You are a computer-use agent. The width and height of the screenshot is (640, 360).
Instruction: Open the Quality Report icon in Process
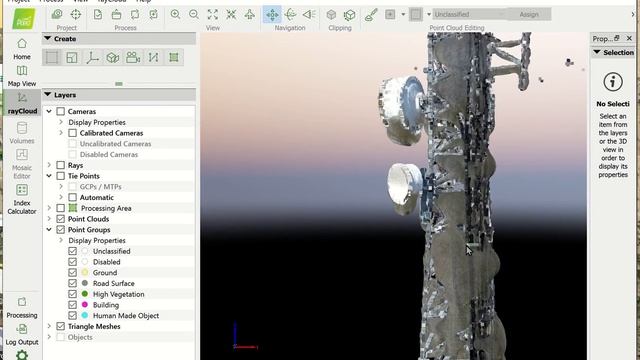pos(98,14)
